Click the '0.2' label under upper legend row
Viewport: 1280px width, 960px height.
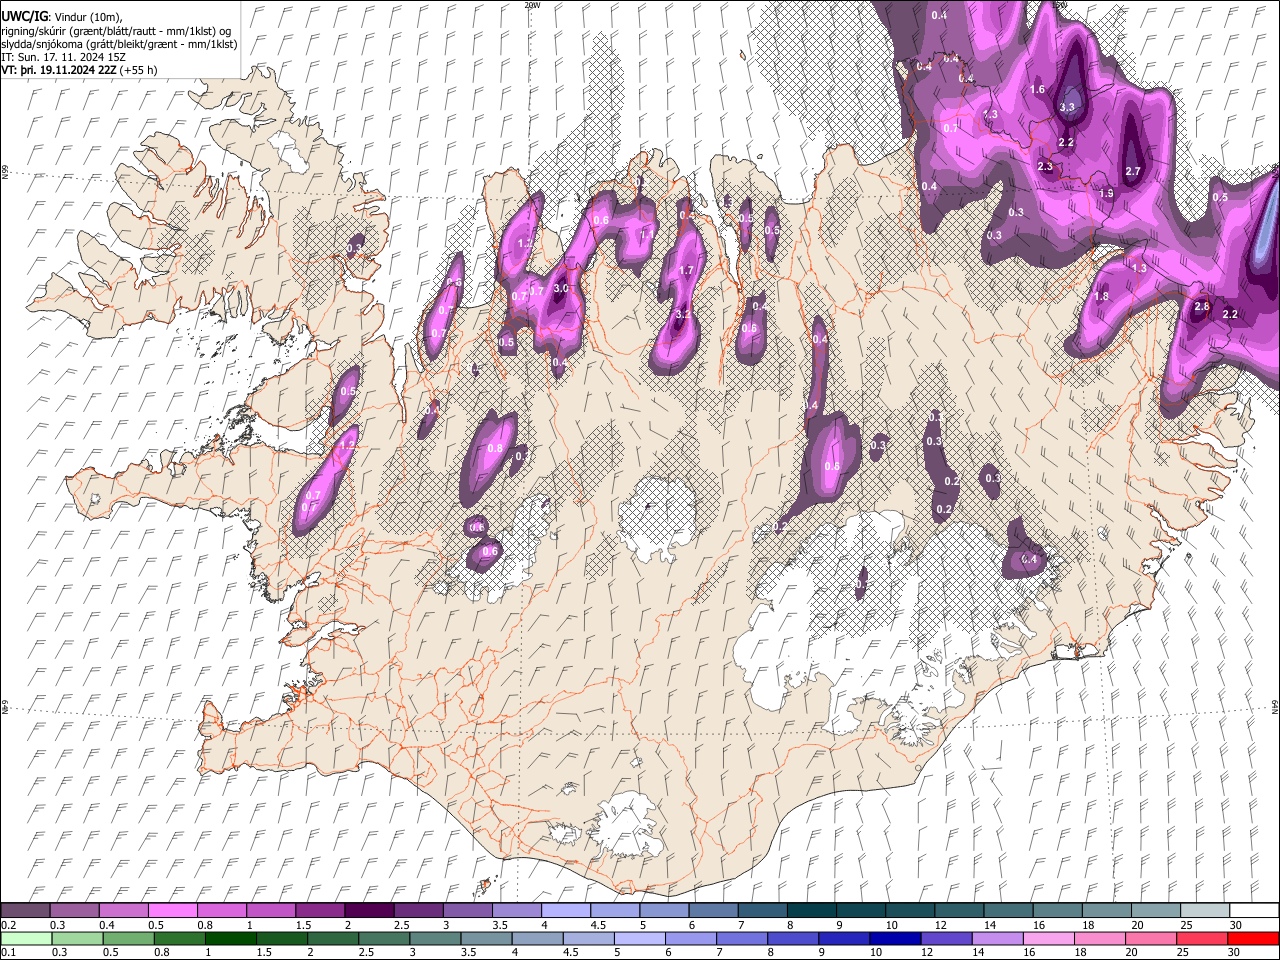8,925
